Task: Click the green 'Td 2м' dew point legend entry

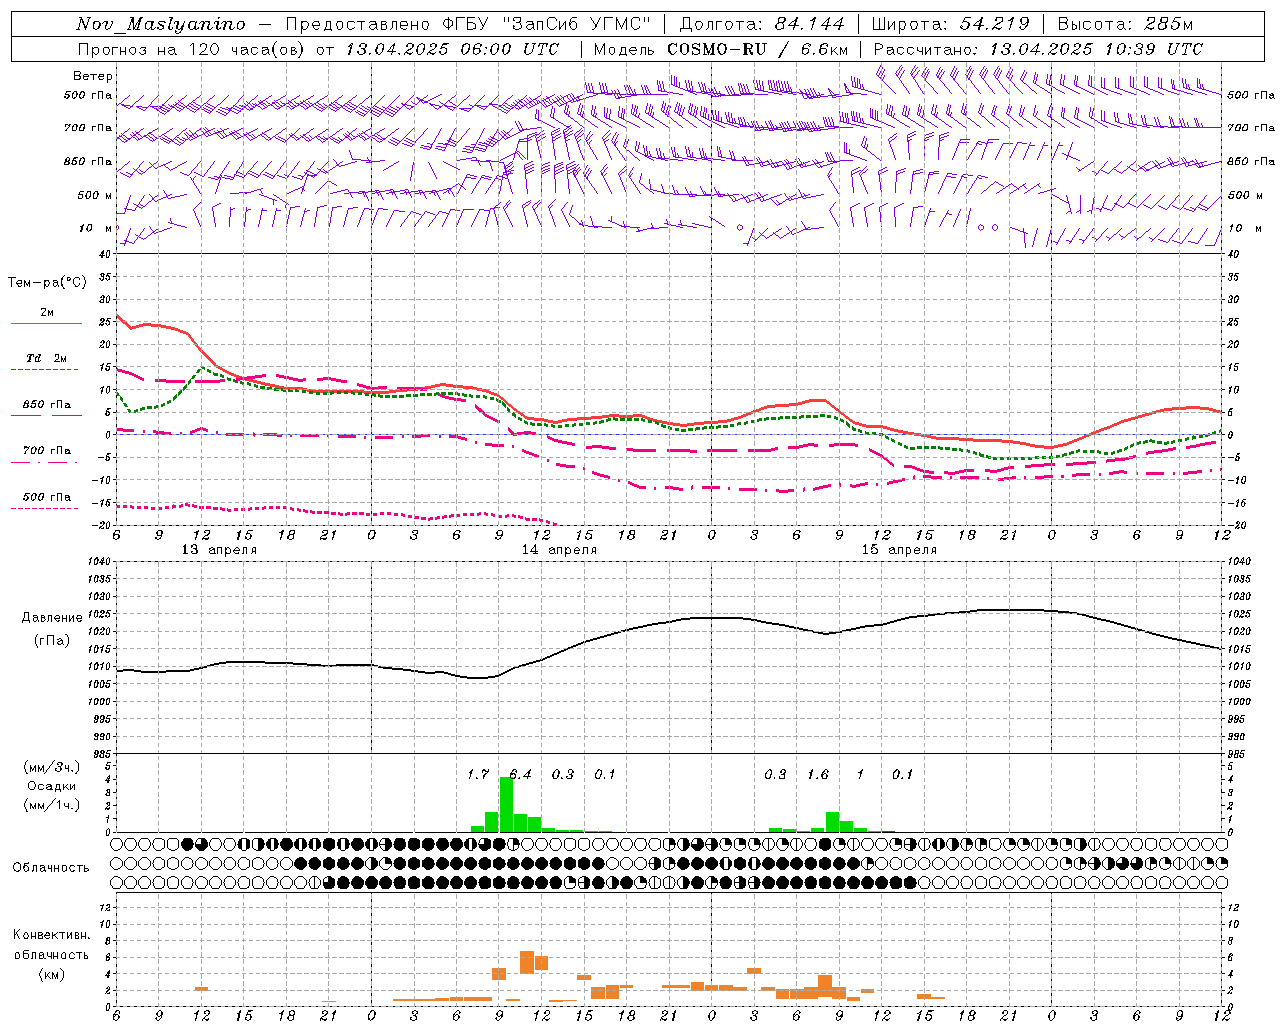Action: pos(46,363)
